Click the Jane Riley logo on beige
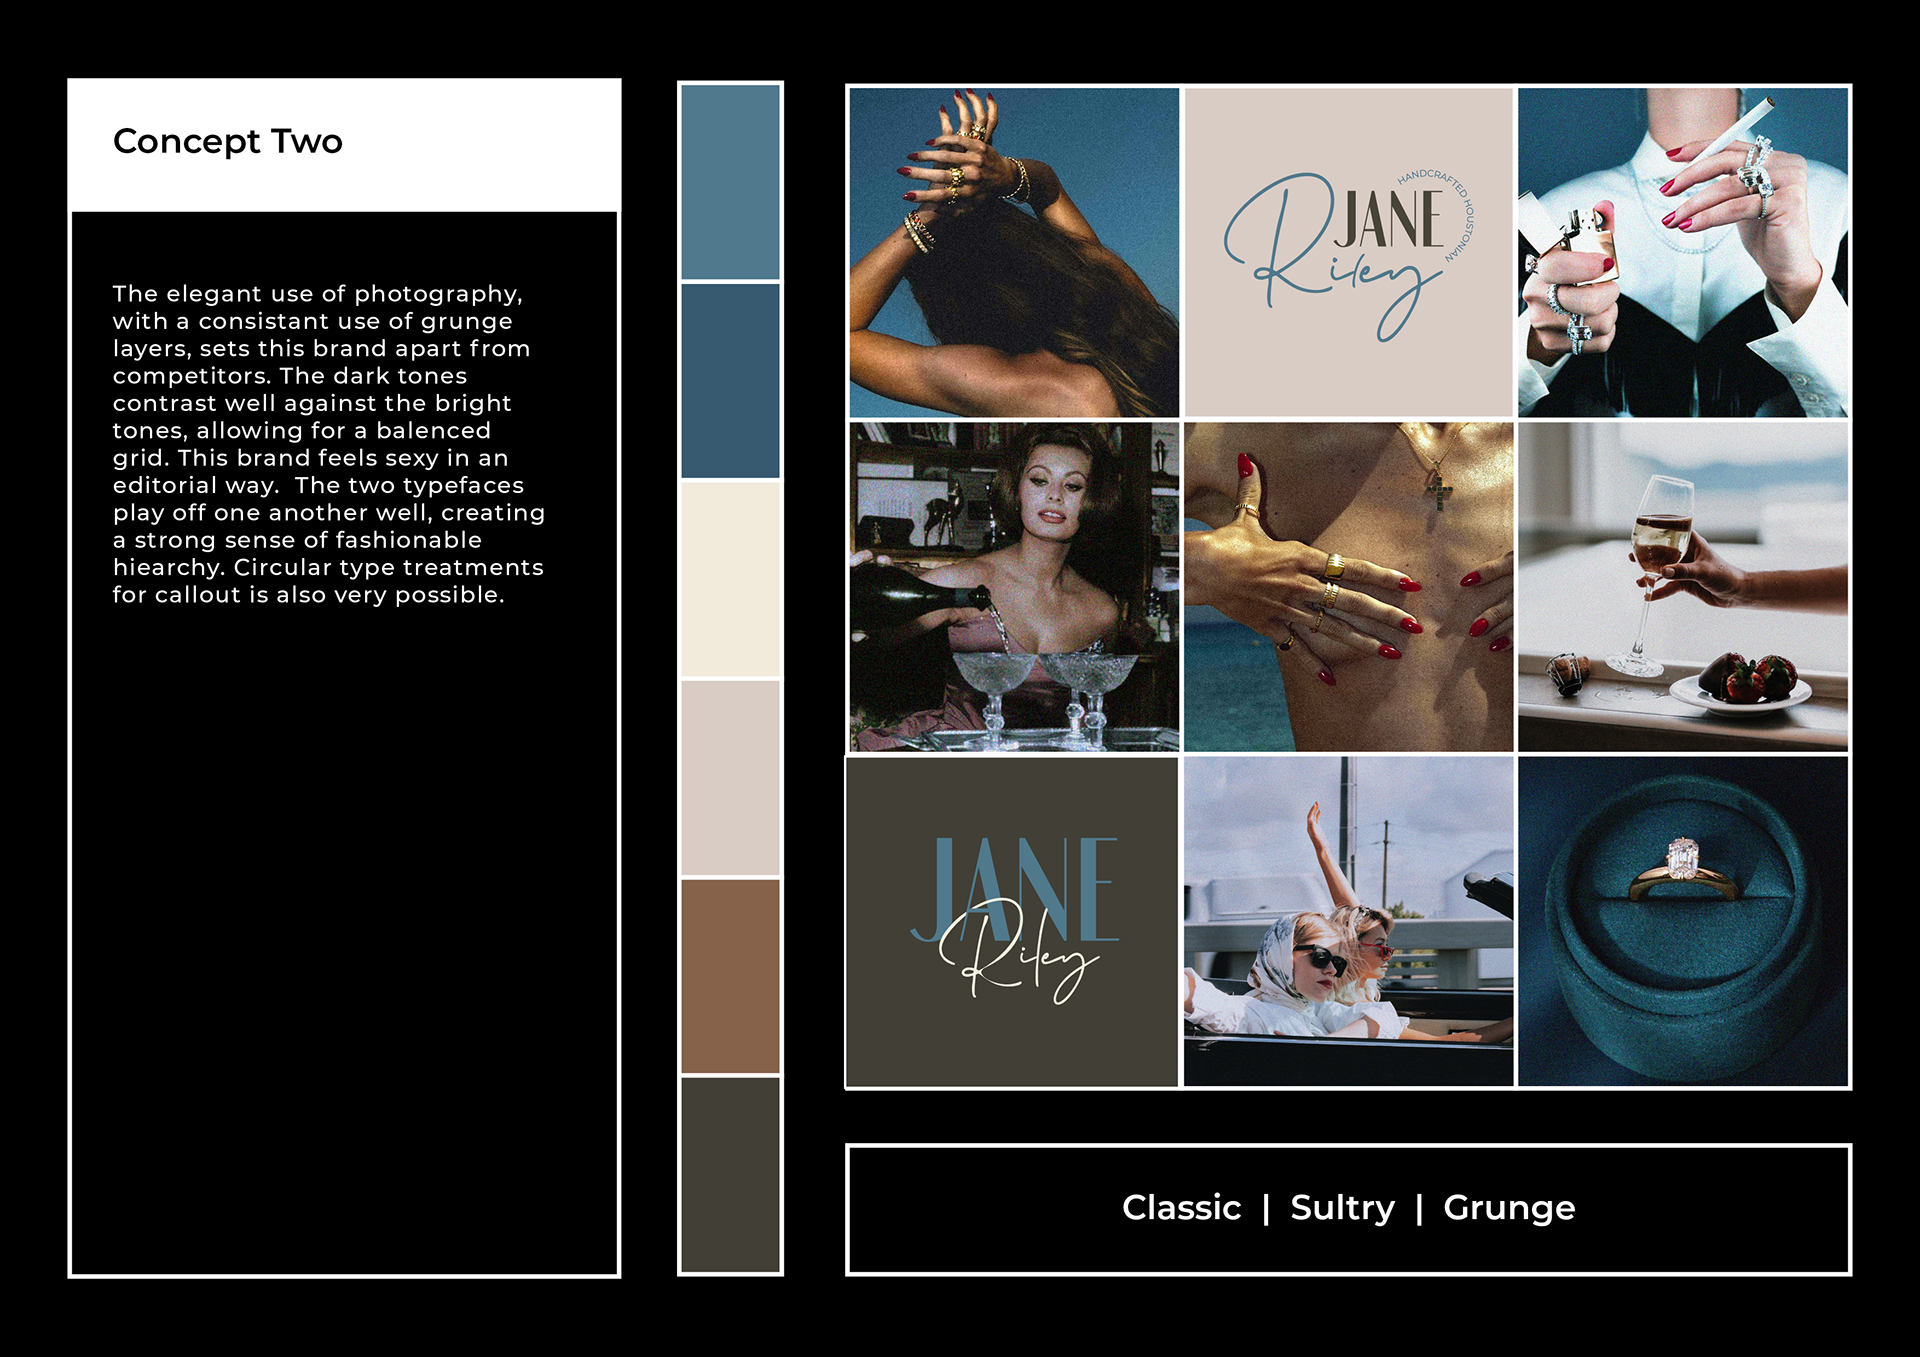 1348,252
